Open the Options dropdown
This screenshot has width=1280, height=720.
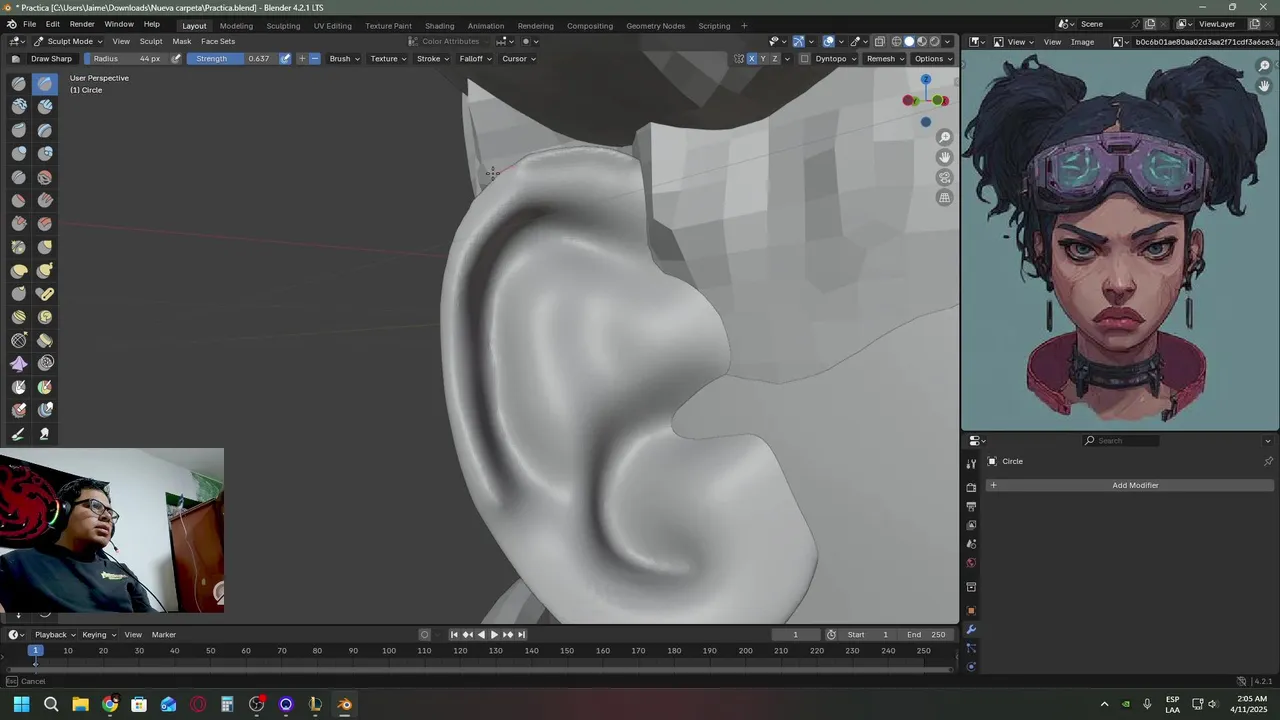click(x=933, y=59)
